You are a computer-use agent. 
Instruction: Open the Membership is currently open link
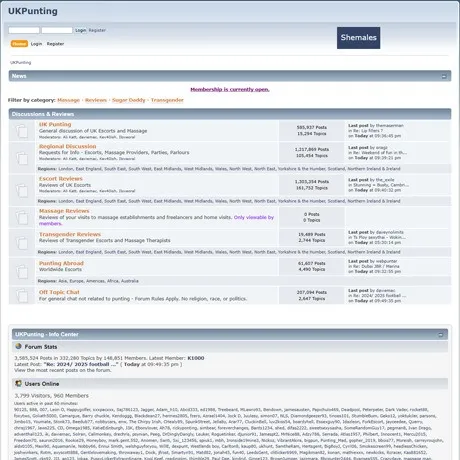coord(230,89)
